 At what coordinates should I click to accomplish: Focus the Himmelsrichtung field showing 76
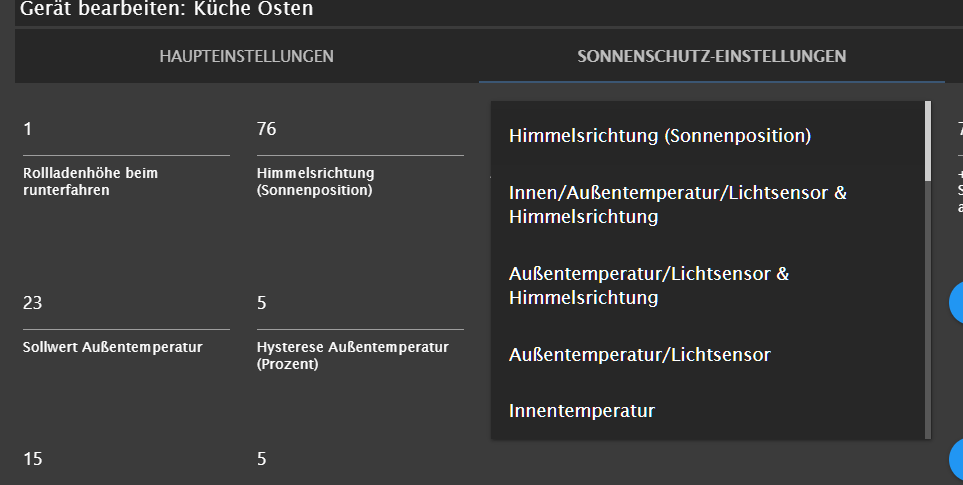tap(360, 129)
